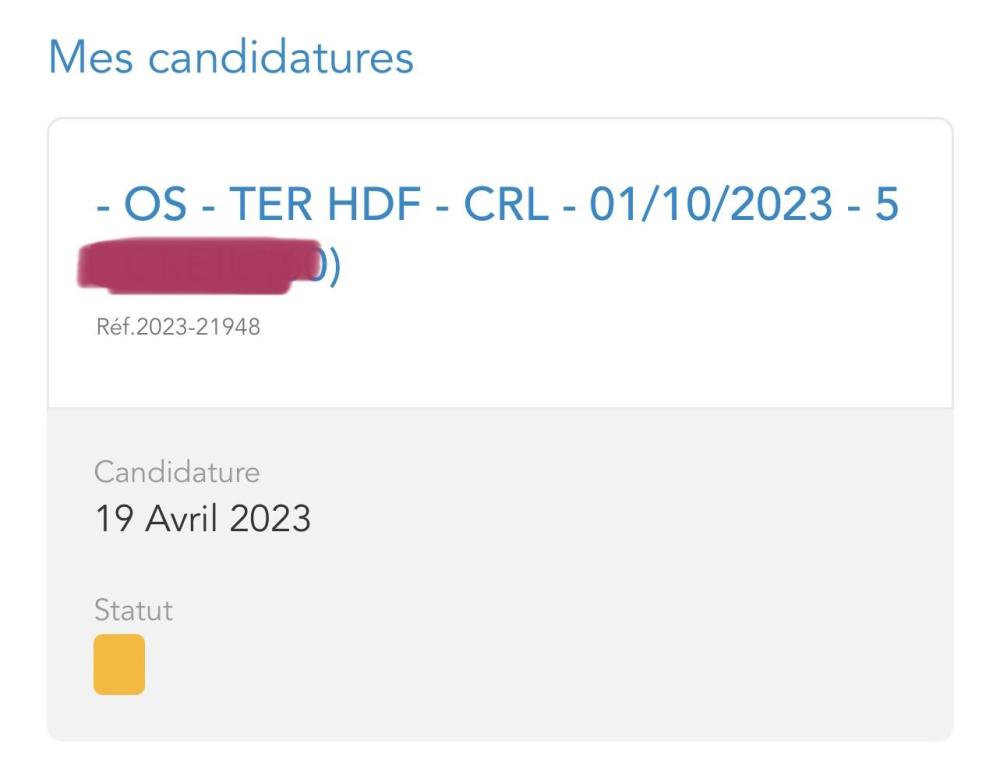Click the Statut label
1000x766 pixels.
(133, 610)
